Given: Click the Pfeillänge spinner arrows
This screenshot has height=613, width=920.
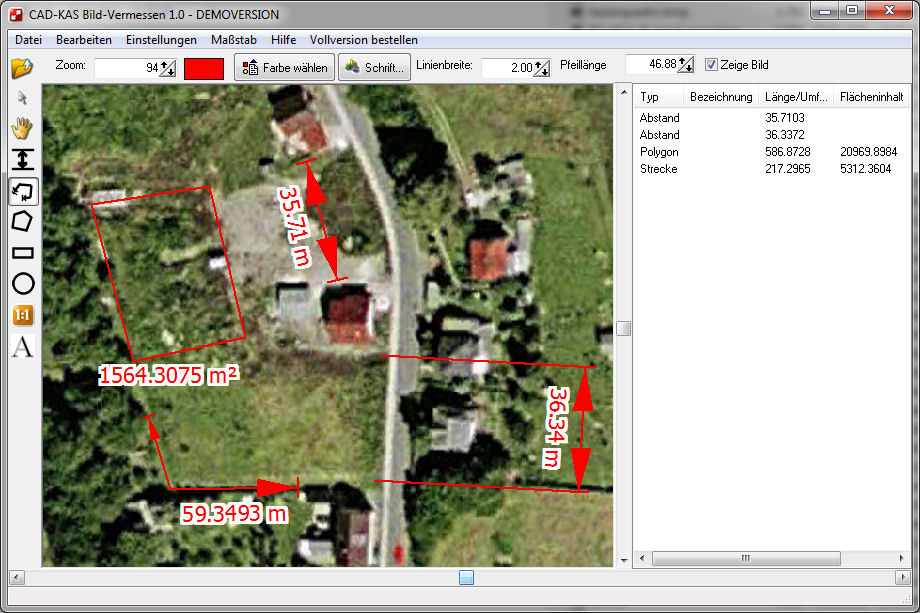Looking at the screenshot, I should pyautogui.click(x=685, y=65).
